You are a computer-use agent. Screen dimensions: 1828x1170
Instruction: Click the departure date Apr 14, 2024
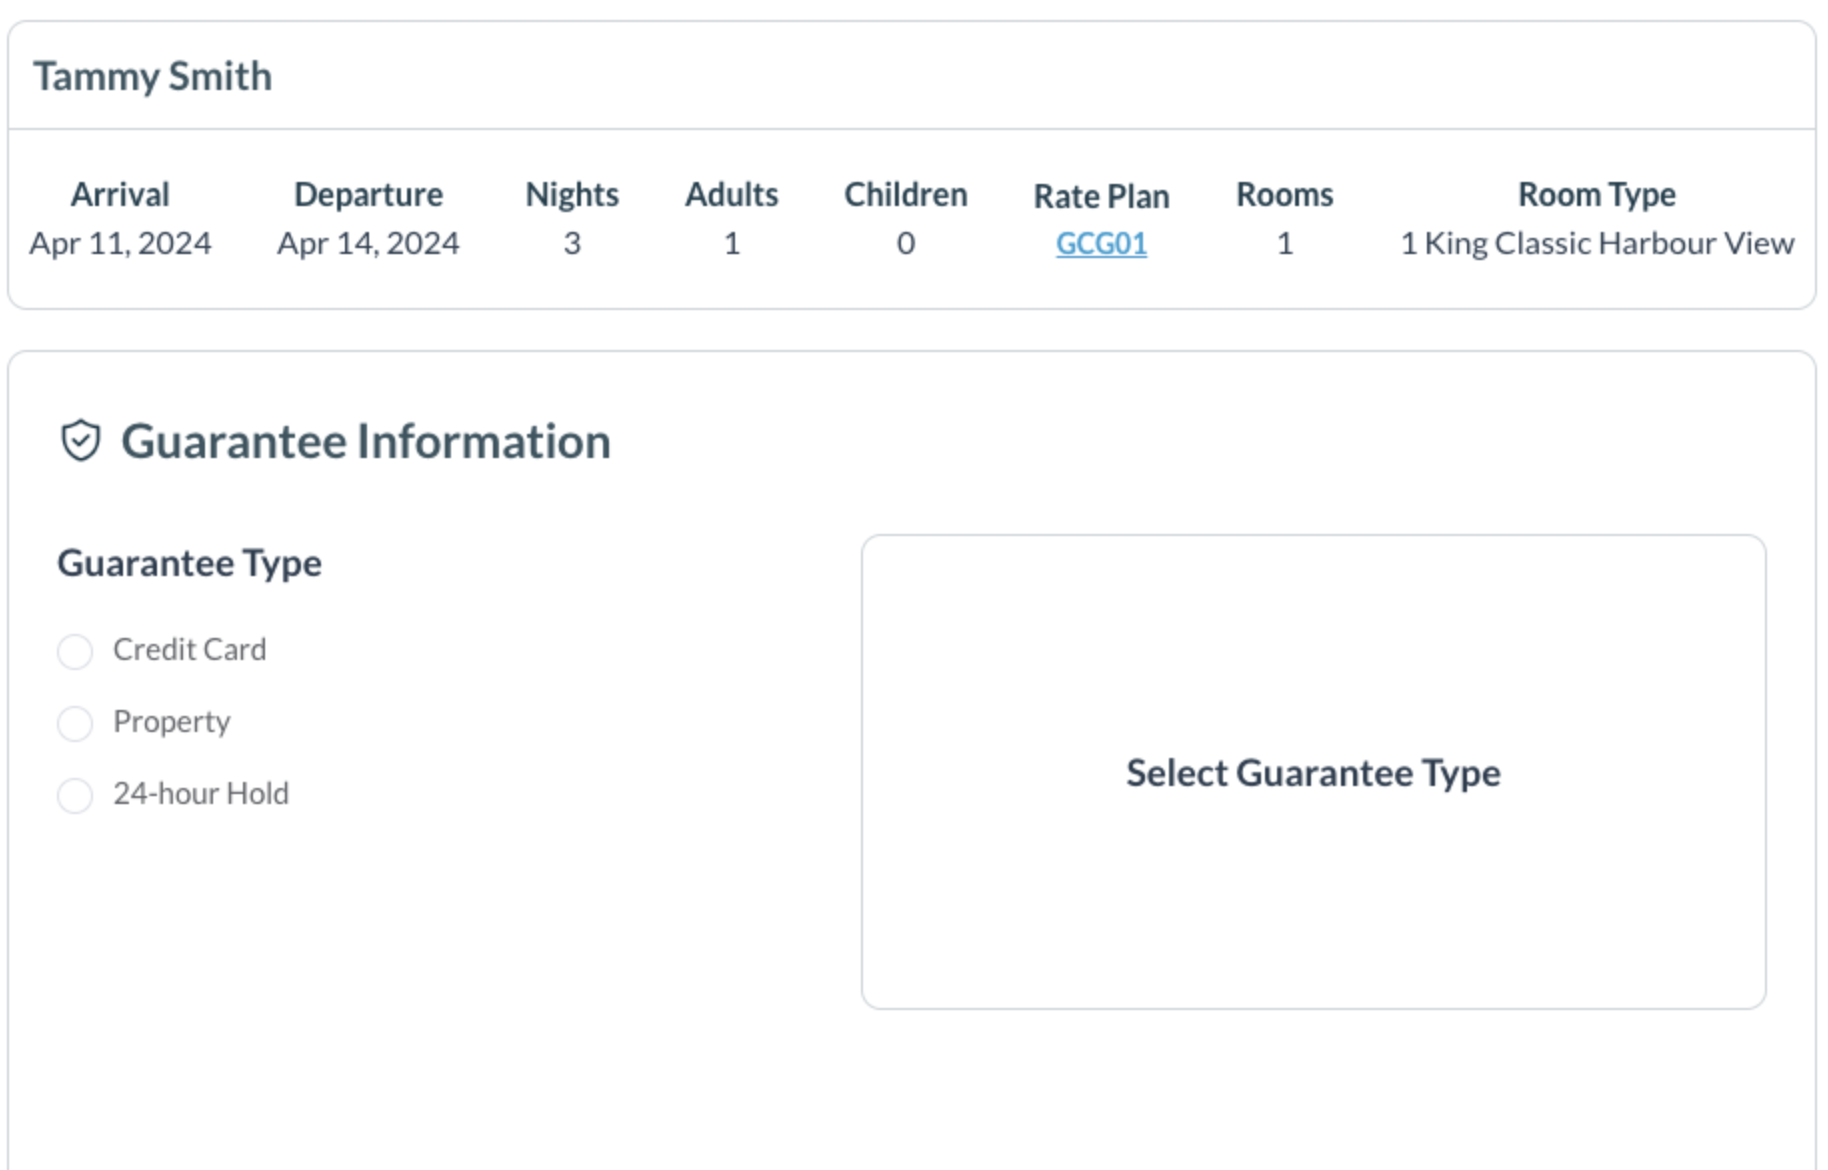pos(370,242)
